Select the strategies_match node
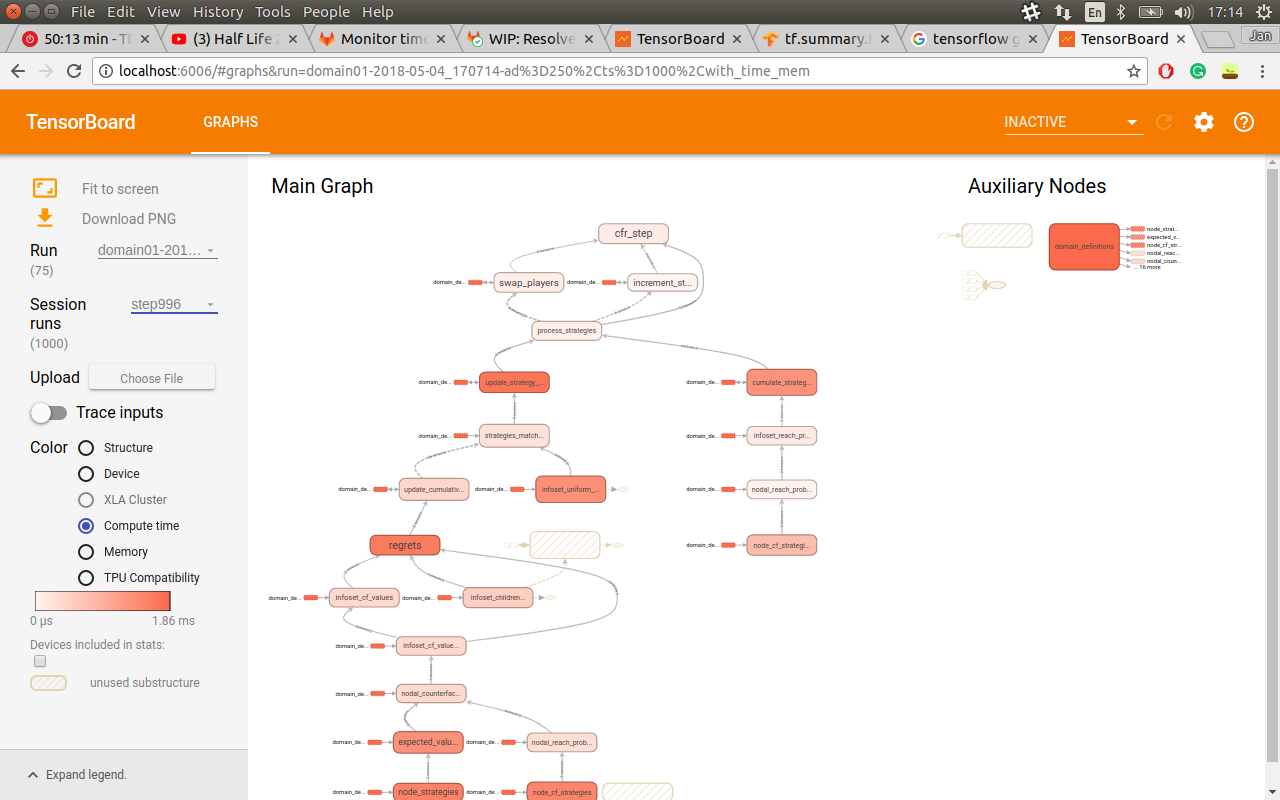 pyautogui.click(x=514, y=435)
